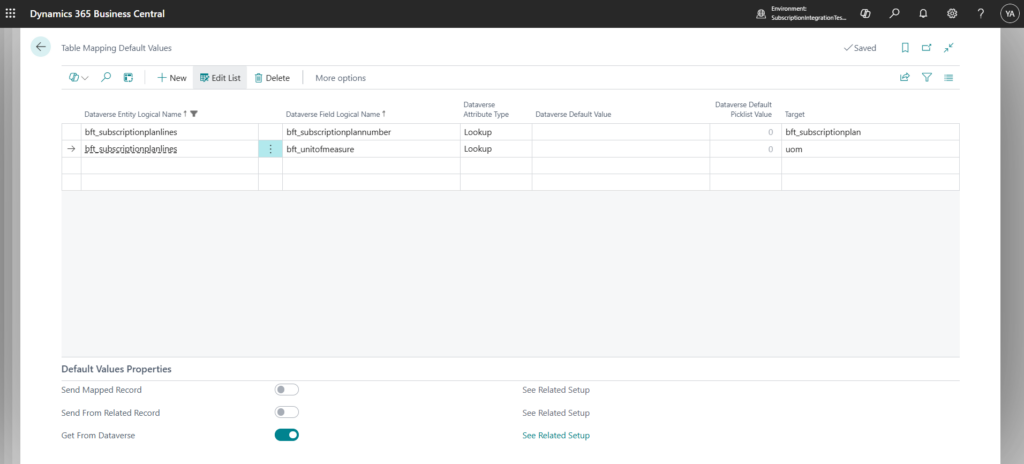Disable the Get From Dataverse toggle
This screenshot has height=464, width=1024.
pos(287,435)
